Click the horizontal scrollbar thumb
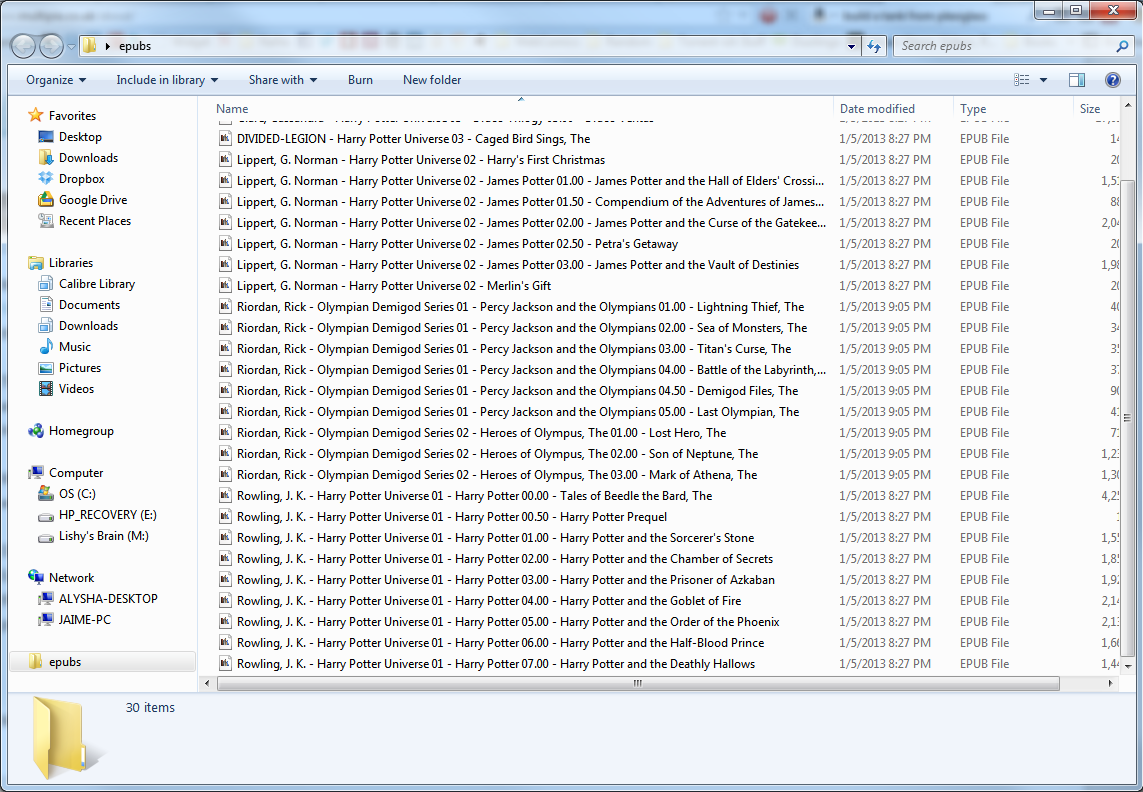 point(638,683)
